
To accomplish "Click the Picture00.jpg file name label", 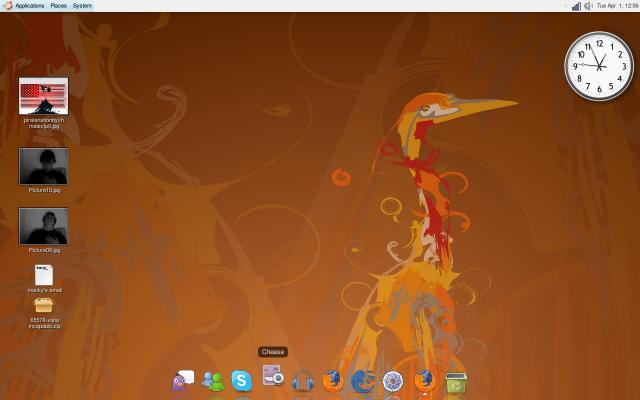I will (44, 250).
